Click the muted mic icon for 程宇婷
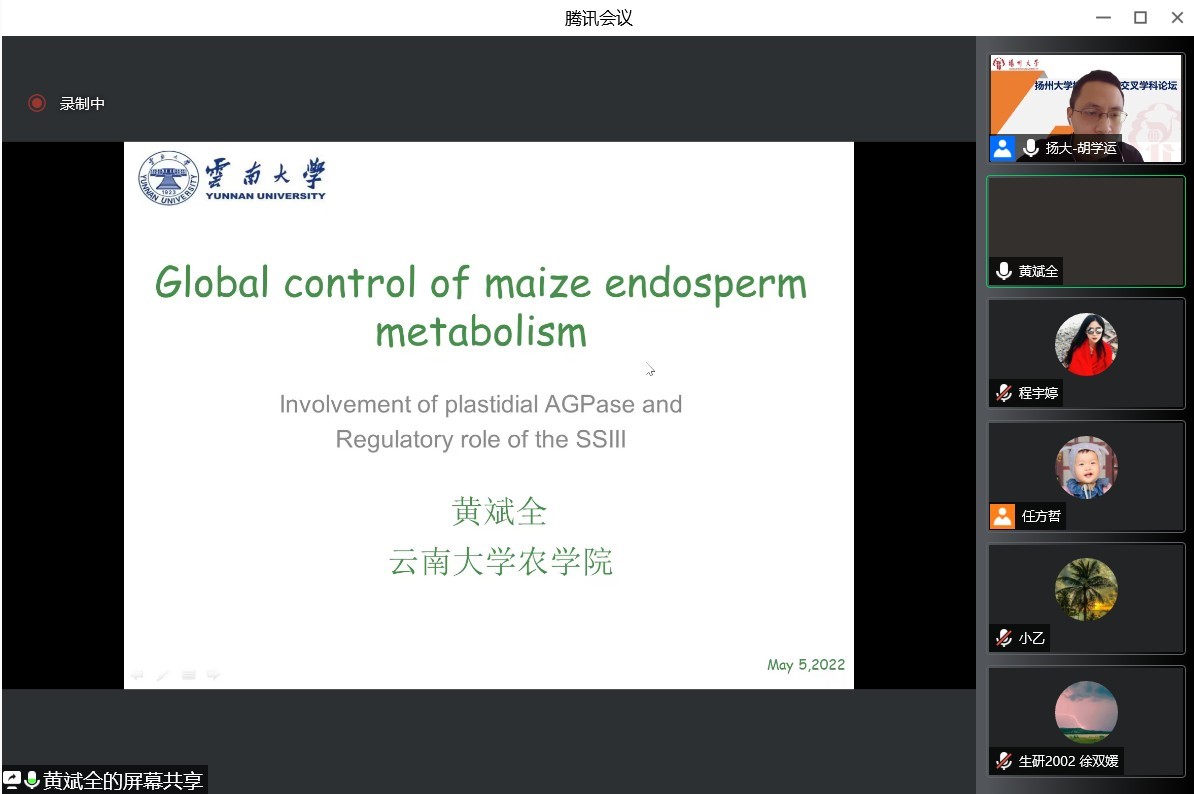Viewport: 1194px width, 794px height. coord(1003,393)
